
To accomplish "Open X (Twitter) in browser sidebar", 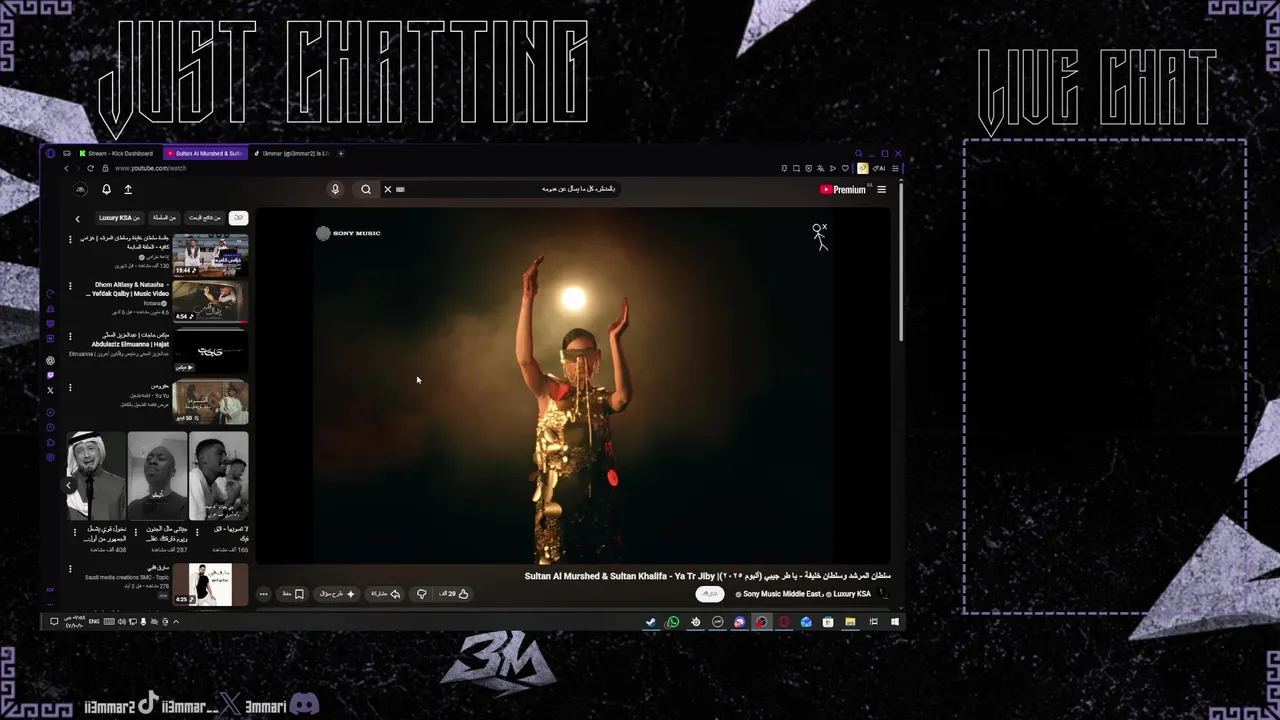I will [x=50, y=390].
